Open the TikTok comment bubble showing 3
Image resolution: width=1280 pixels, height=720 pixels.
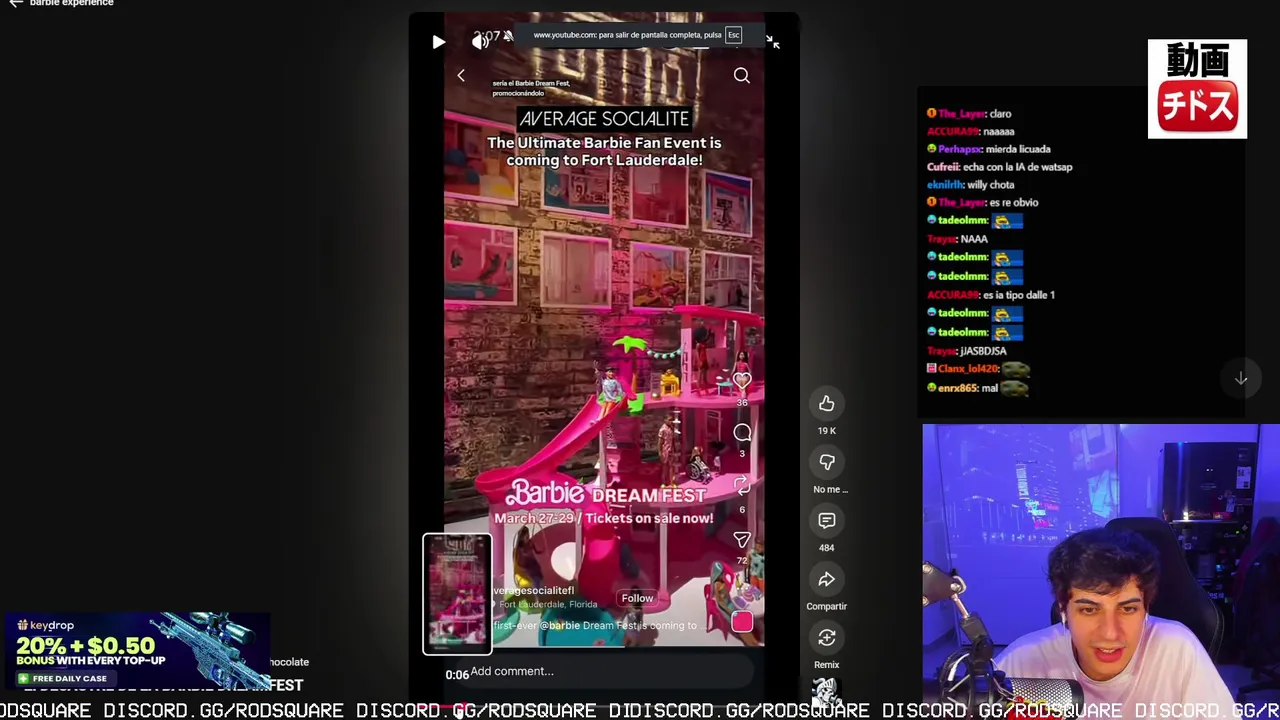[742, 433]
